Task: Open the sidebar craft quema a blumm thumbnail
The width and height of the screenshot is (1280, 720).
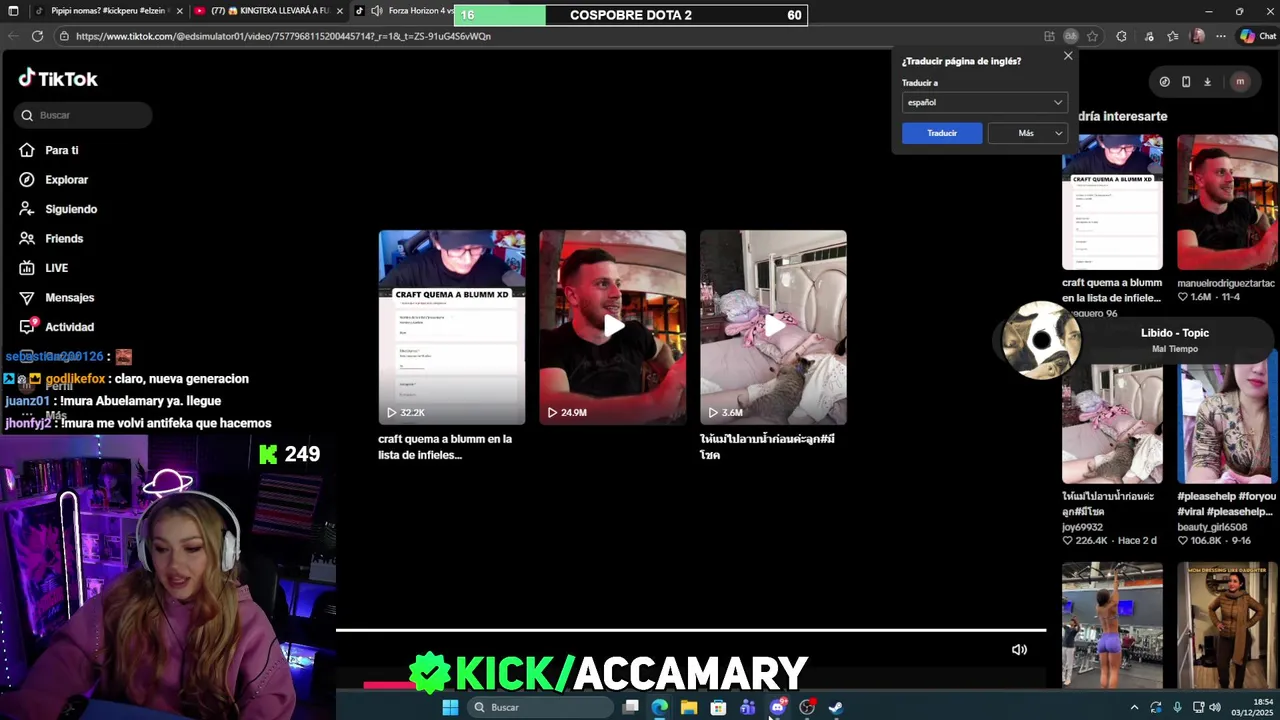Action: [x=1112, y=203]
